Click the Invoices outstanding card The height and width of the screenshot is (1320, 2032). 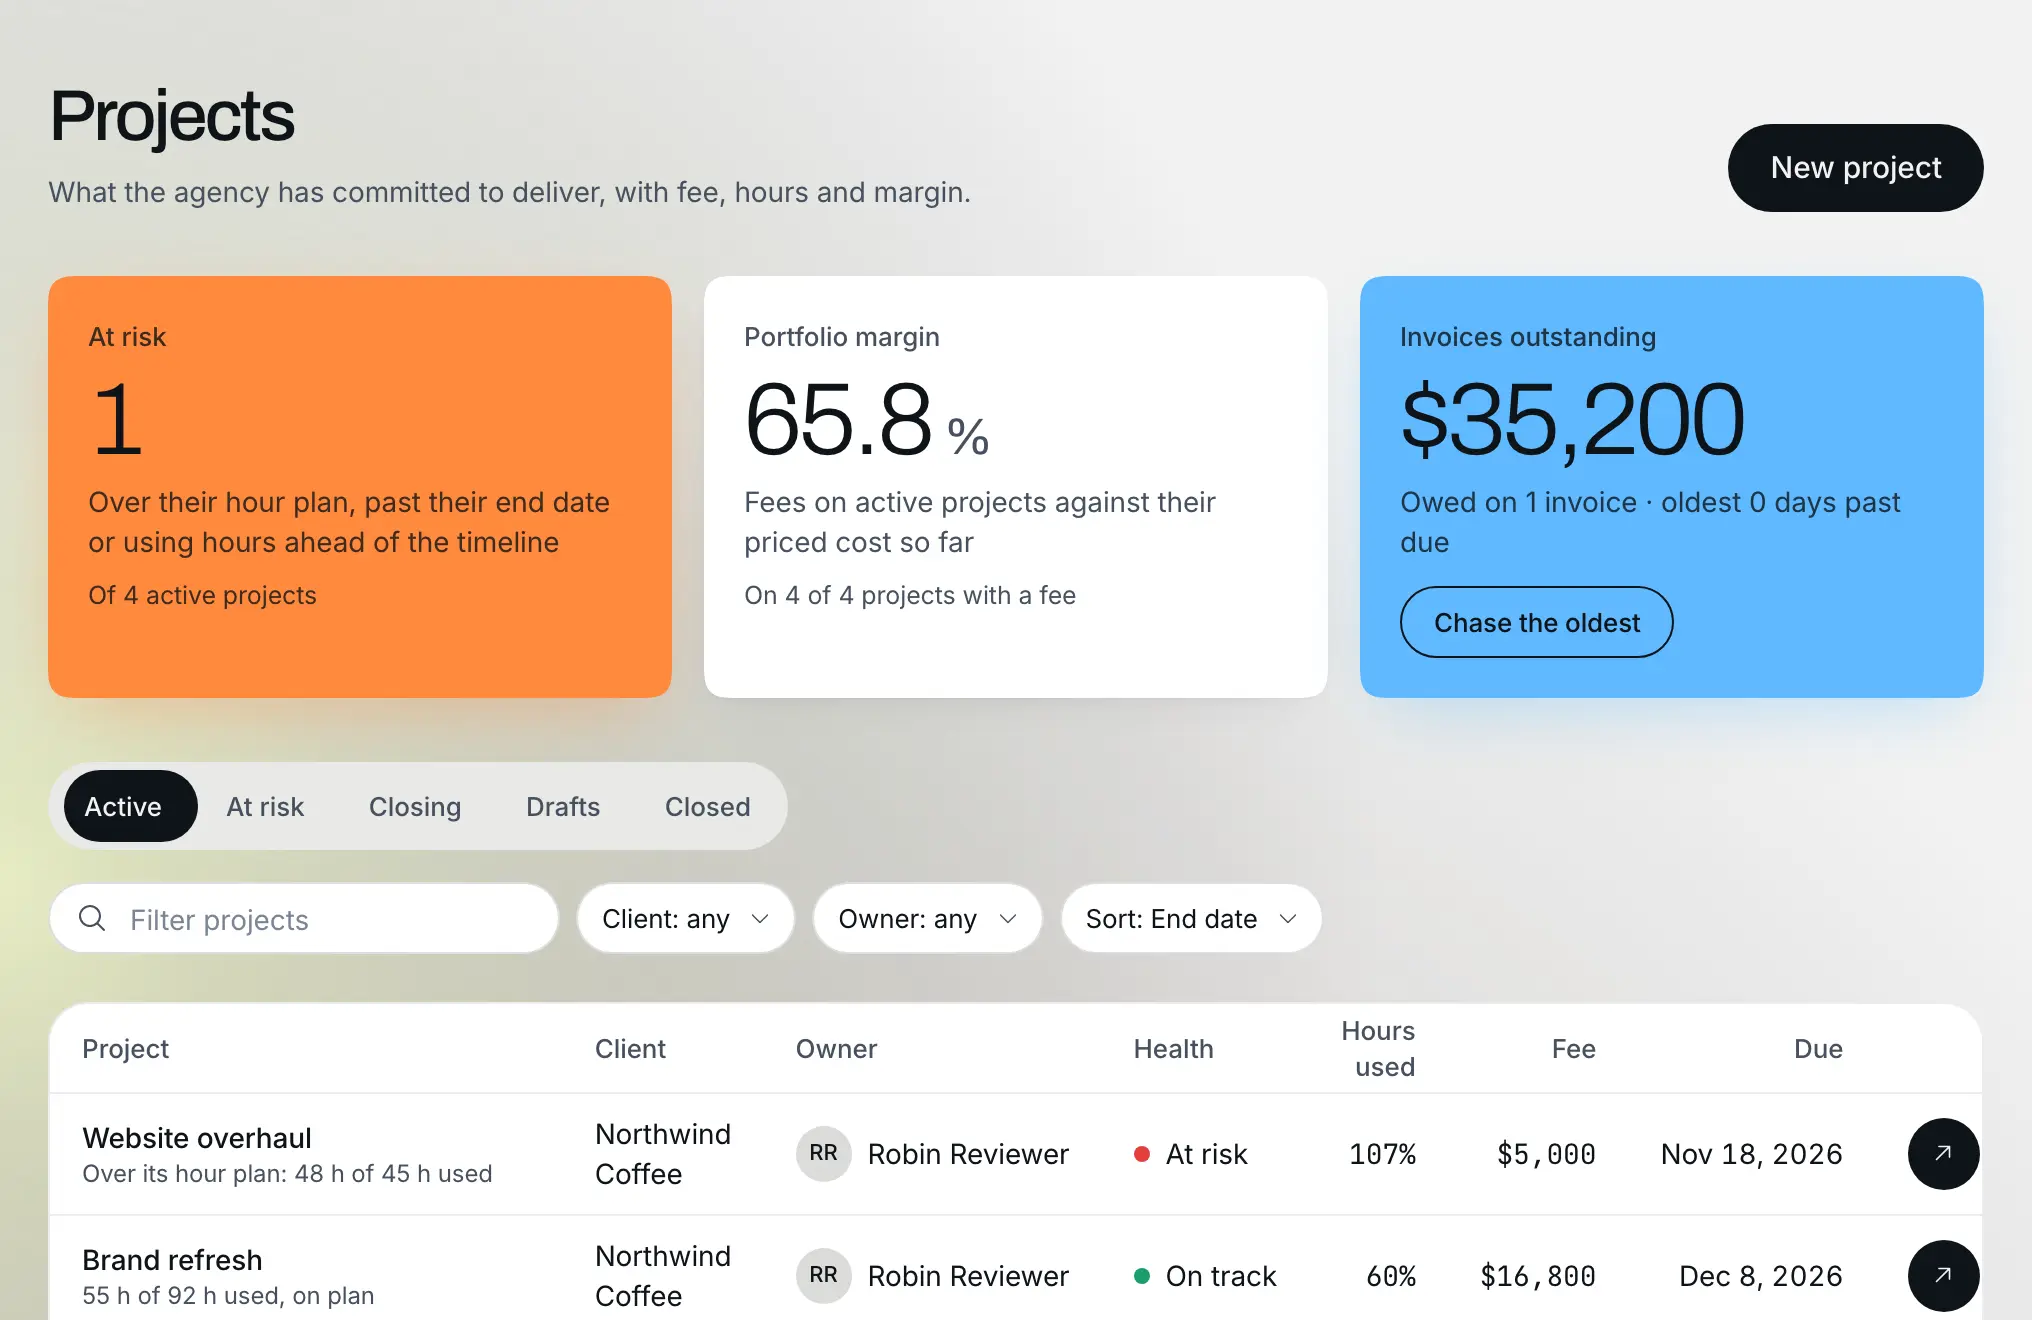[1671, 487]
